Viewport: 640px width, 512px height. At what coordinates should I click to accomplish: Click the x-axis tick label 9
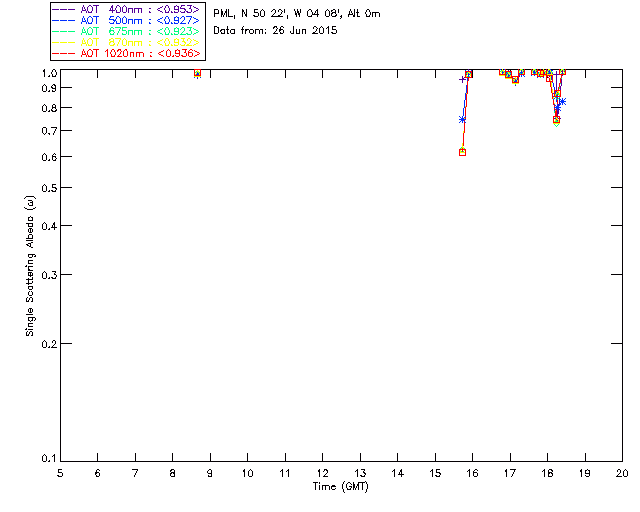[x=210, y=473]
